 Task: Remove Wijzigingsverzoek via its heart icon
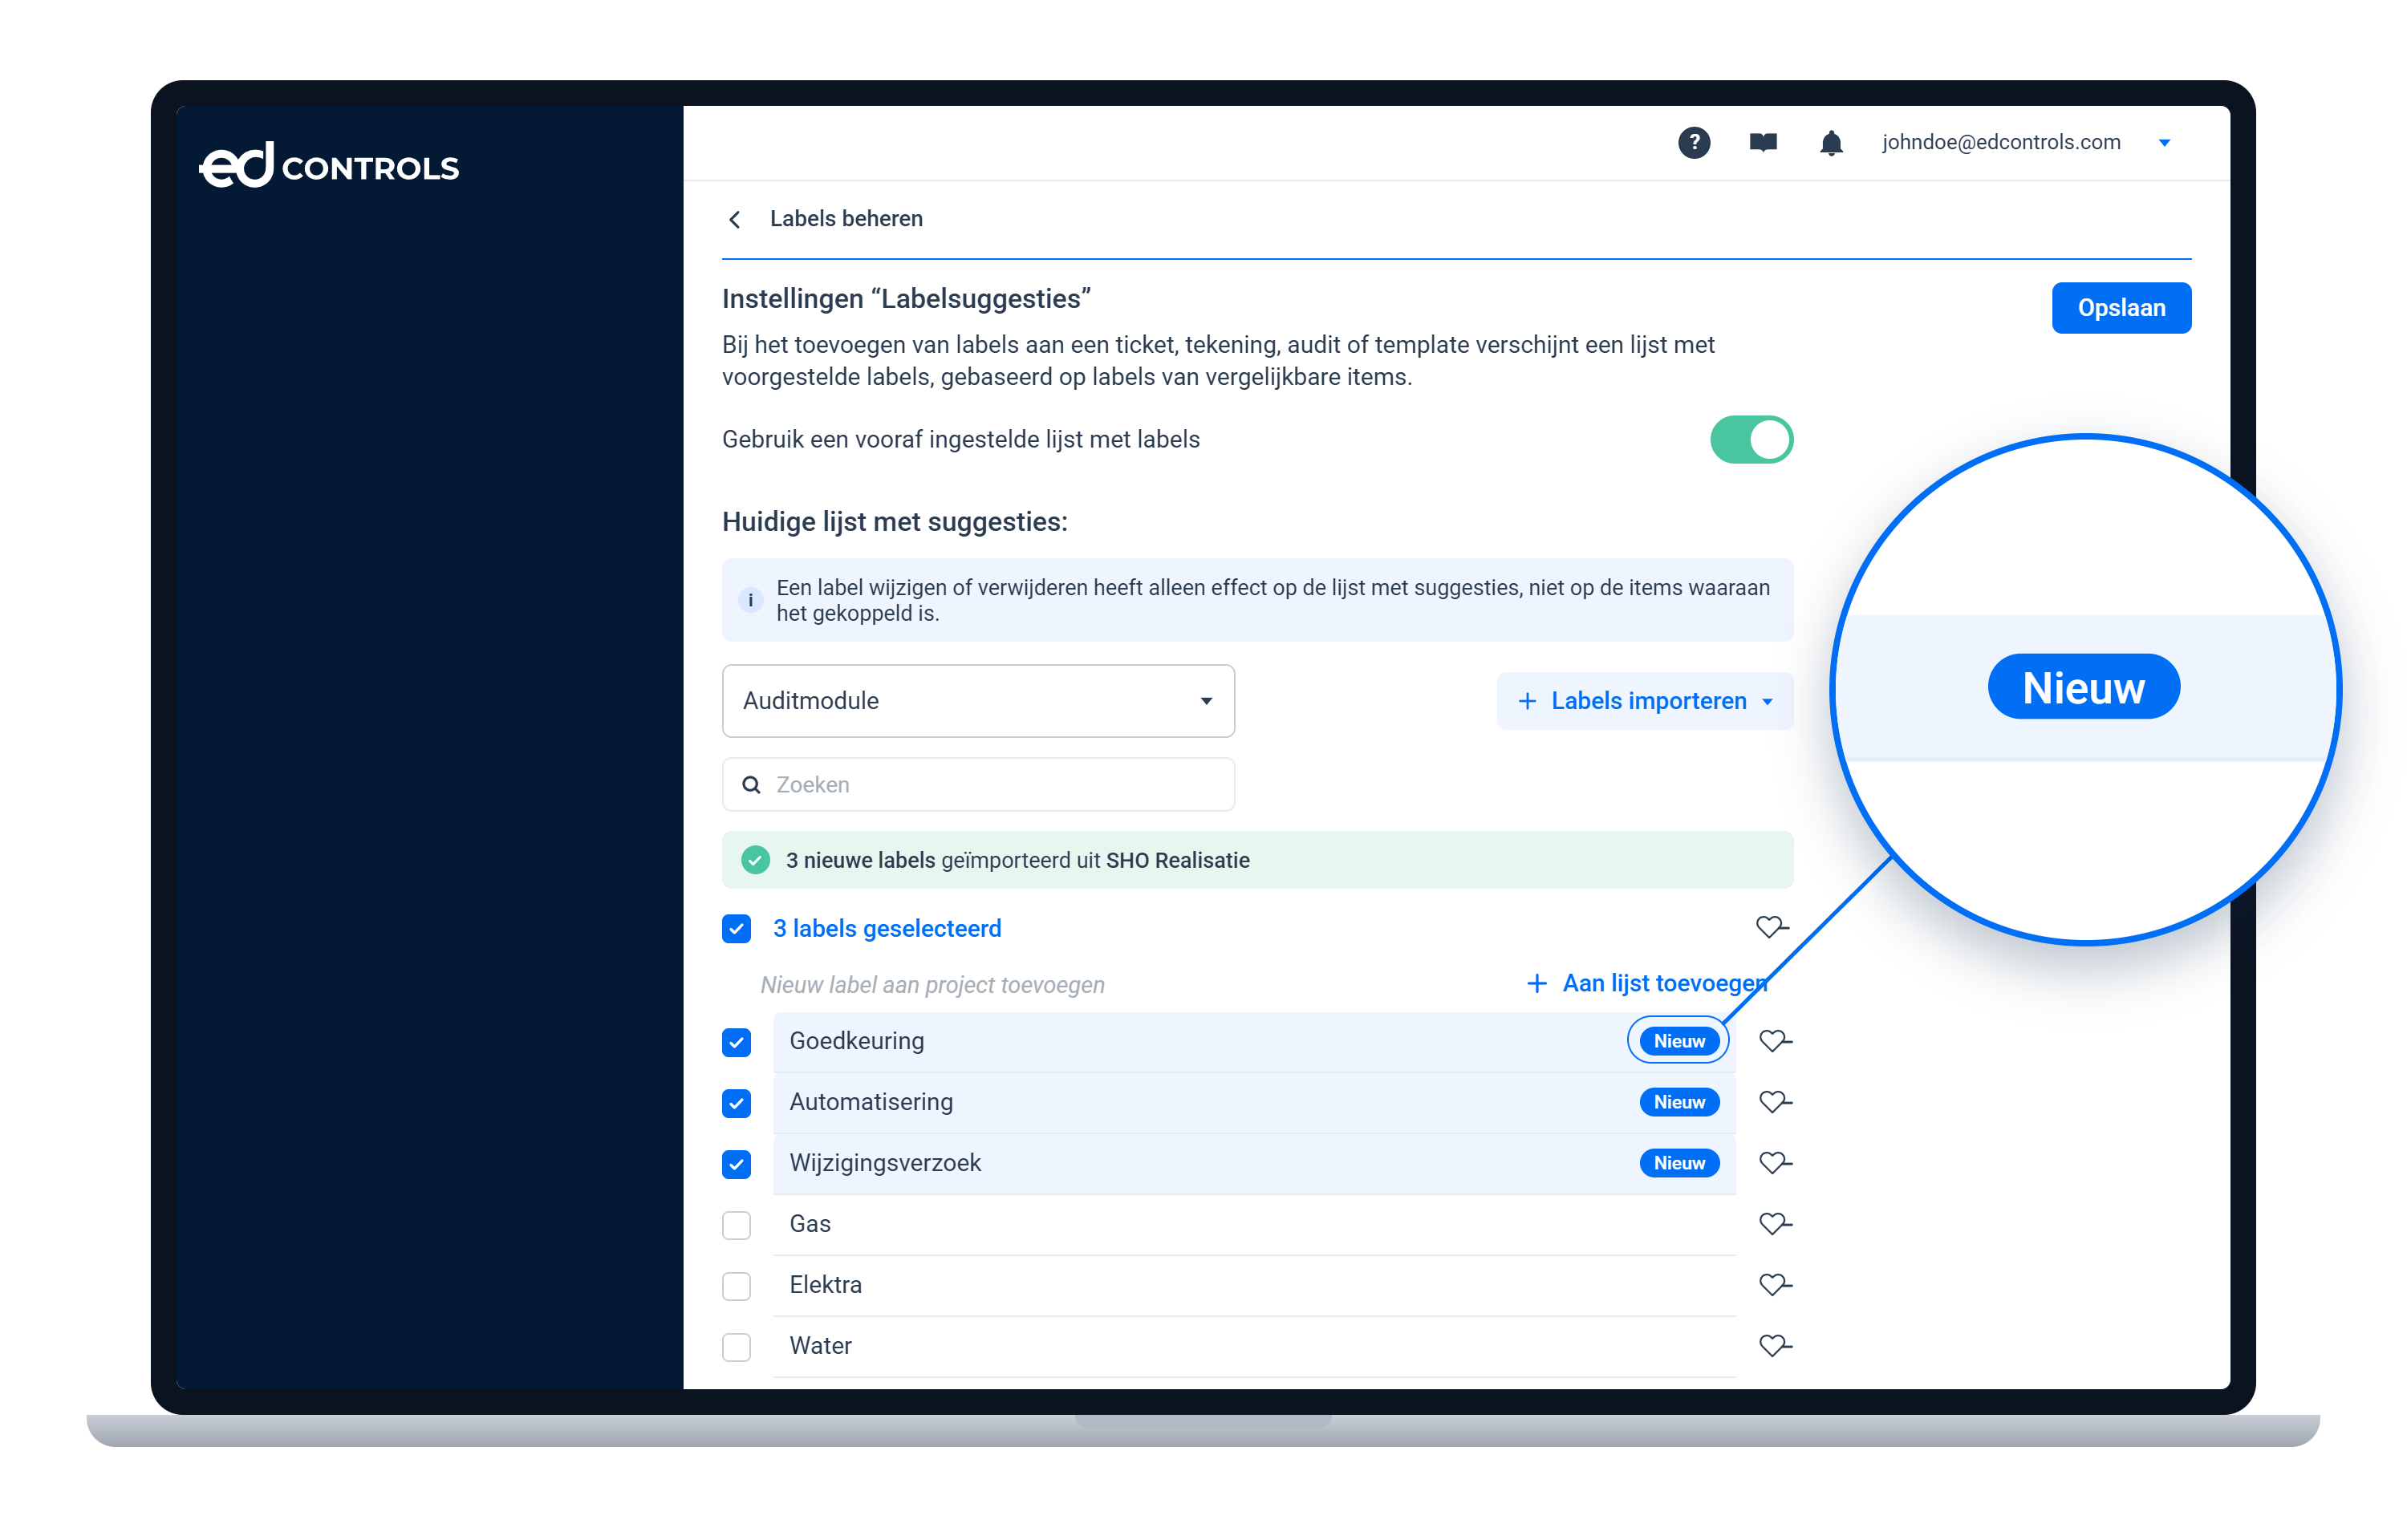tap(1775, 1163)
